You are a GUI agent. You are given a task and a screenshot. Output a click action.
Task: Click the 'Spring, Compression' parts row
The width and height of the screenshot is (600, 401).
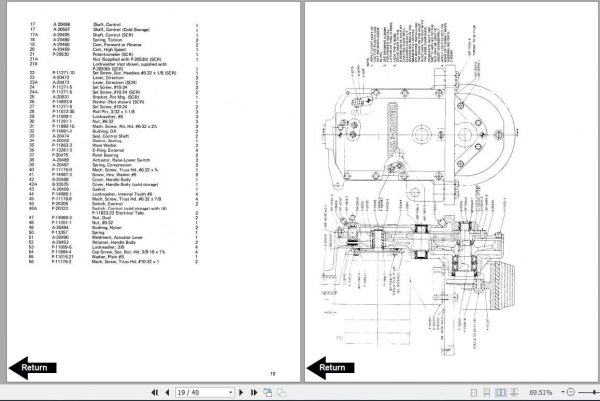(x=113, y=165)
